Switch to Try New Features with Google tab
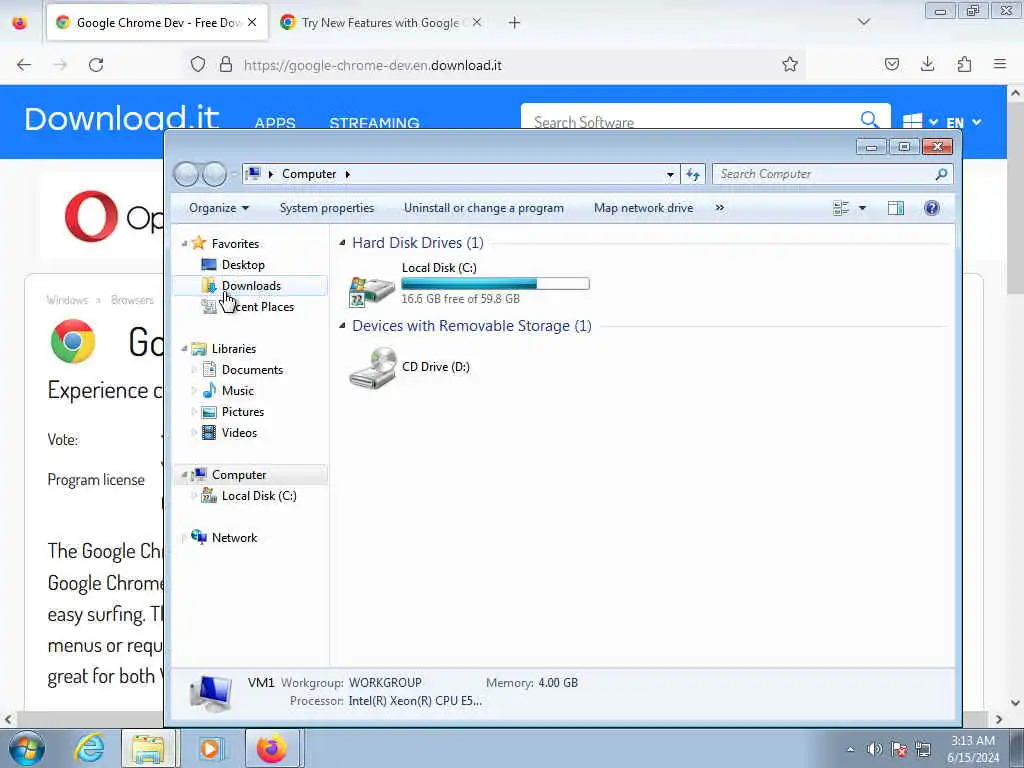The image size is (1024, 768). point(381,22)
